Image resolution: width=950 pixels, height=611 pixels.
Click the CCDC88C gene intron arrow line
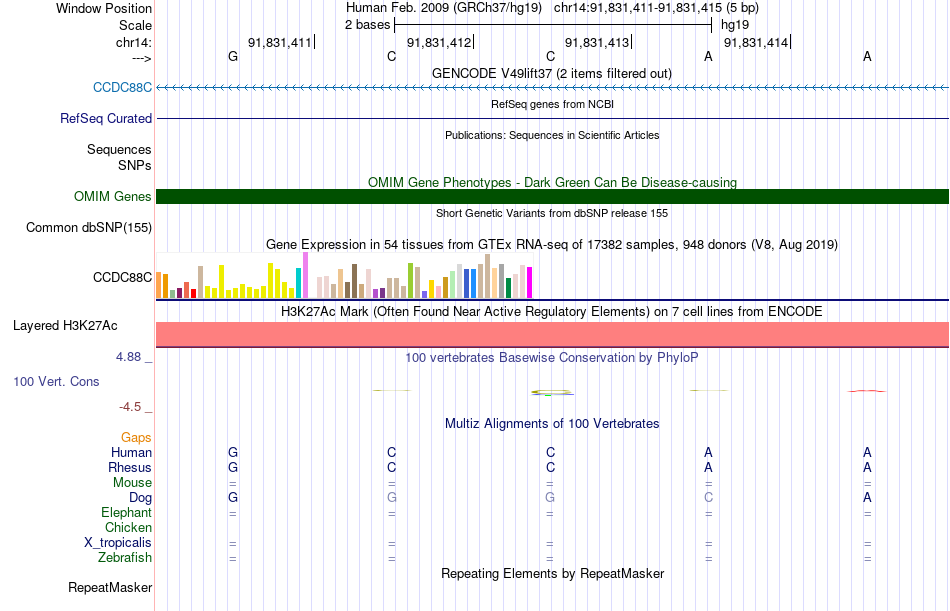[552, 87]
